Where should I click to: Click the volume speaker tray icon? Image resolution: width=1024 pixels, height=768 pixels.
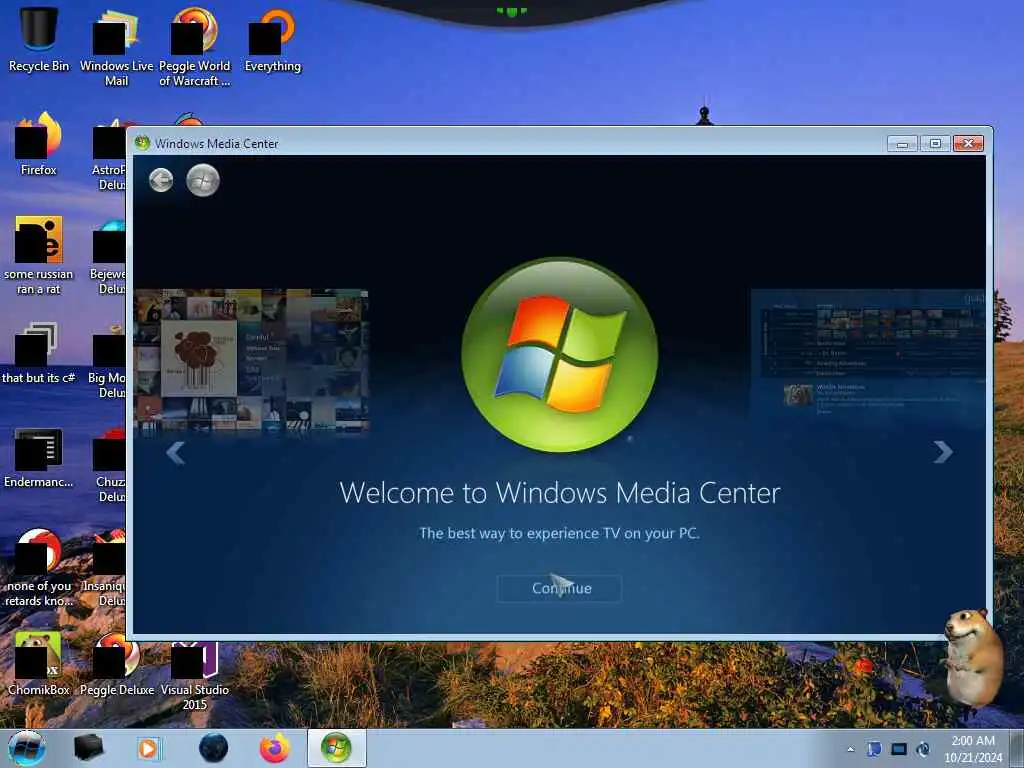[923, 749]
